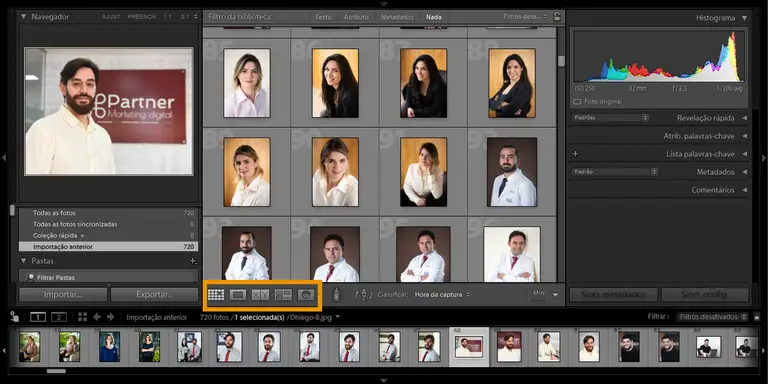
Task: Toggle library filter lock icon
Action: click(x=557, y=17)
